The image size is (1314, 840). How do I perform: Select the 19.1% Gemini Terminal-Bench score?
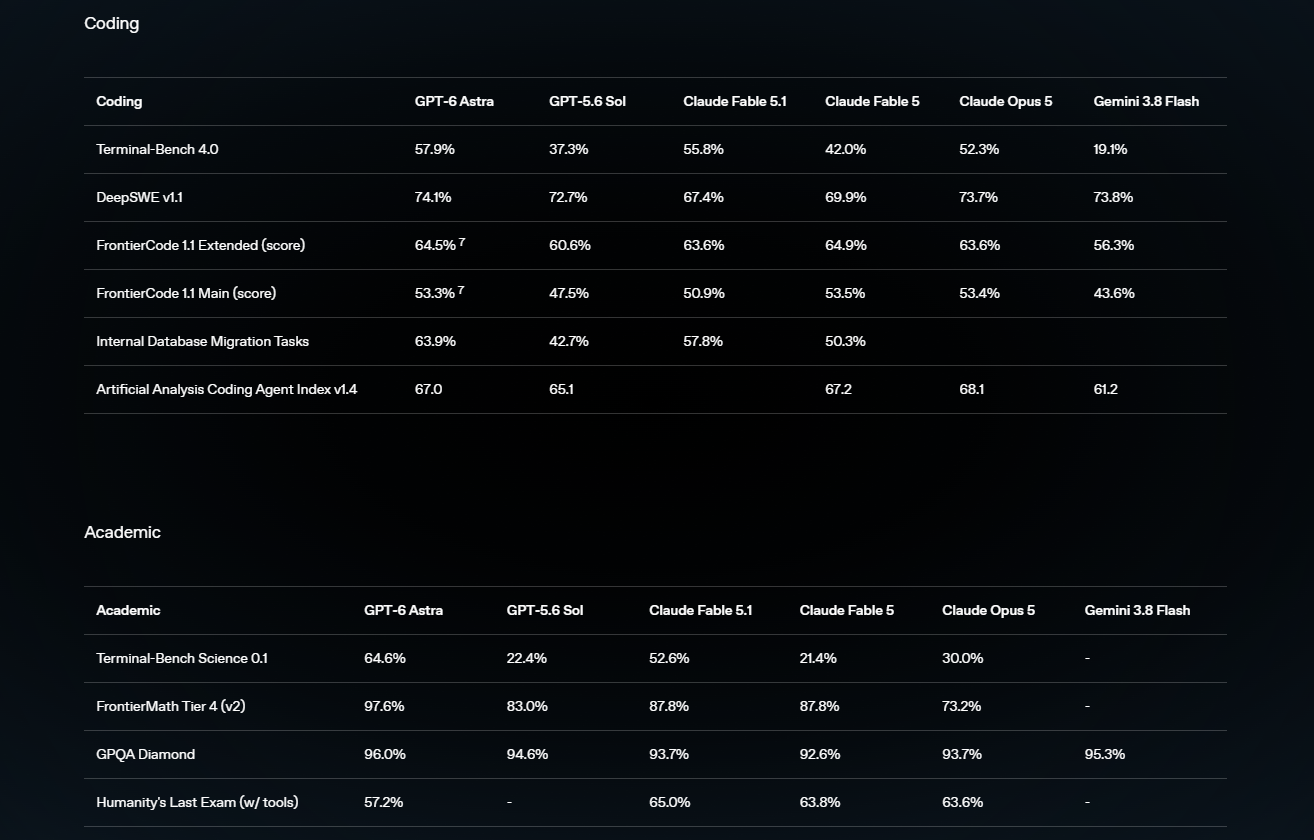(x=1110, y=149)
